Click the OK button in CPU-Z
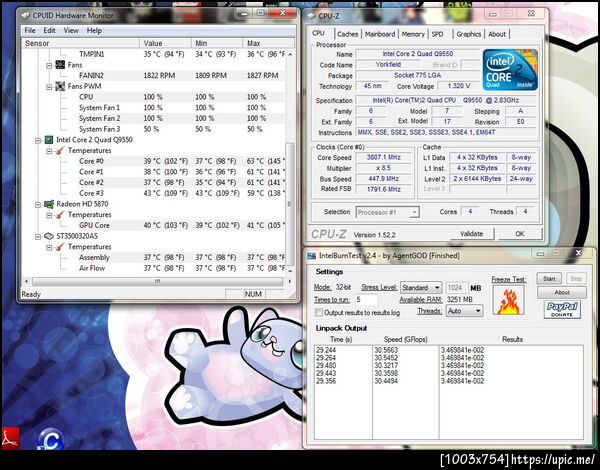The height and width of the screenshot is (470, 600). (x=520, y=233)
